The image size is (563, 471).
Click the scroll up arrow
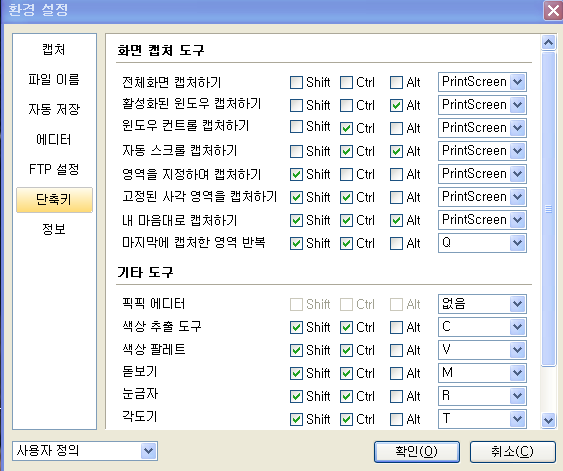click(548, 43)
